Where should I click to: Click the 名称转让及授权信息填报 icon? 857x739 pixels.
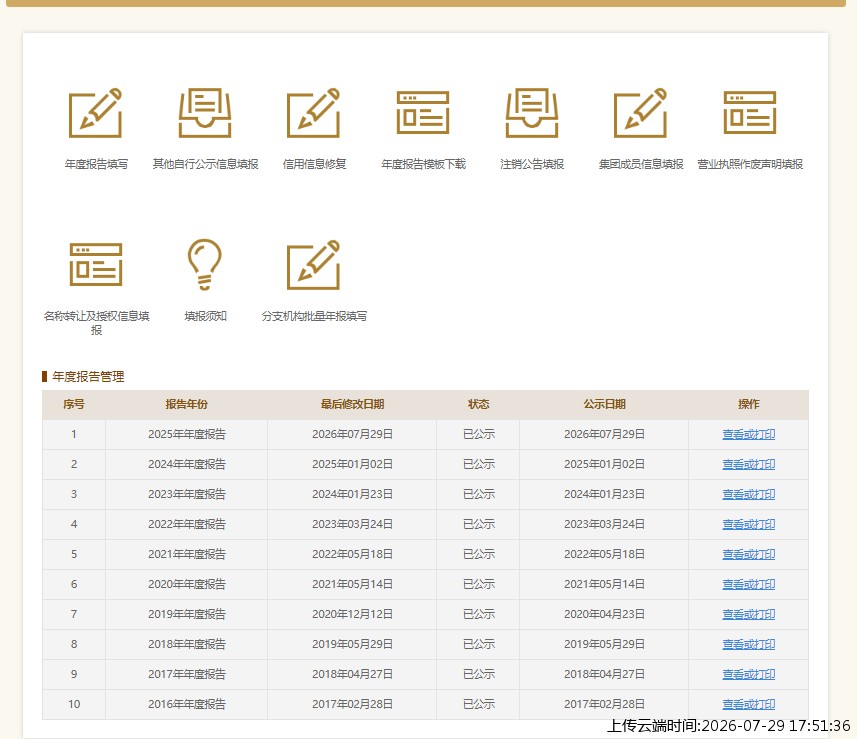coord(96,265)
